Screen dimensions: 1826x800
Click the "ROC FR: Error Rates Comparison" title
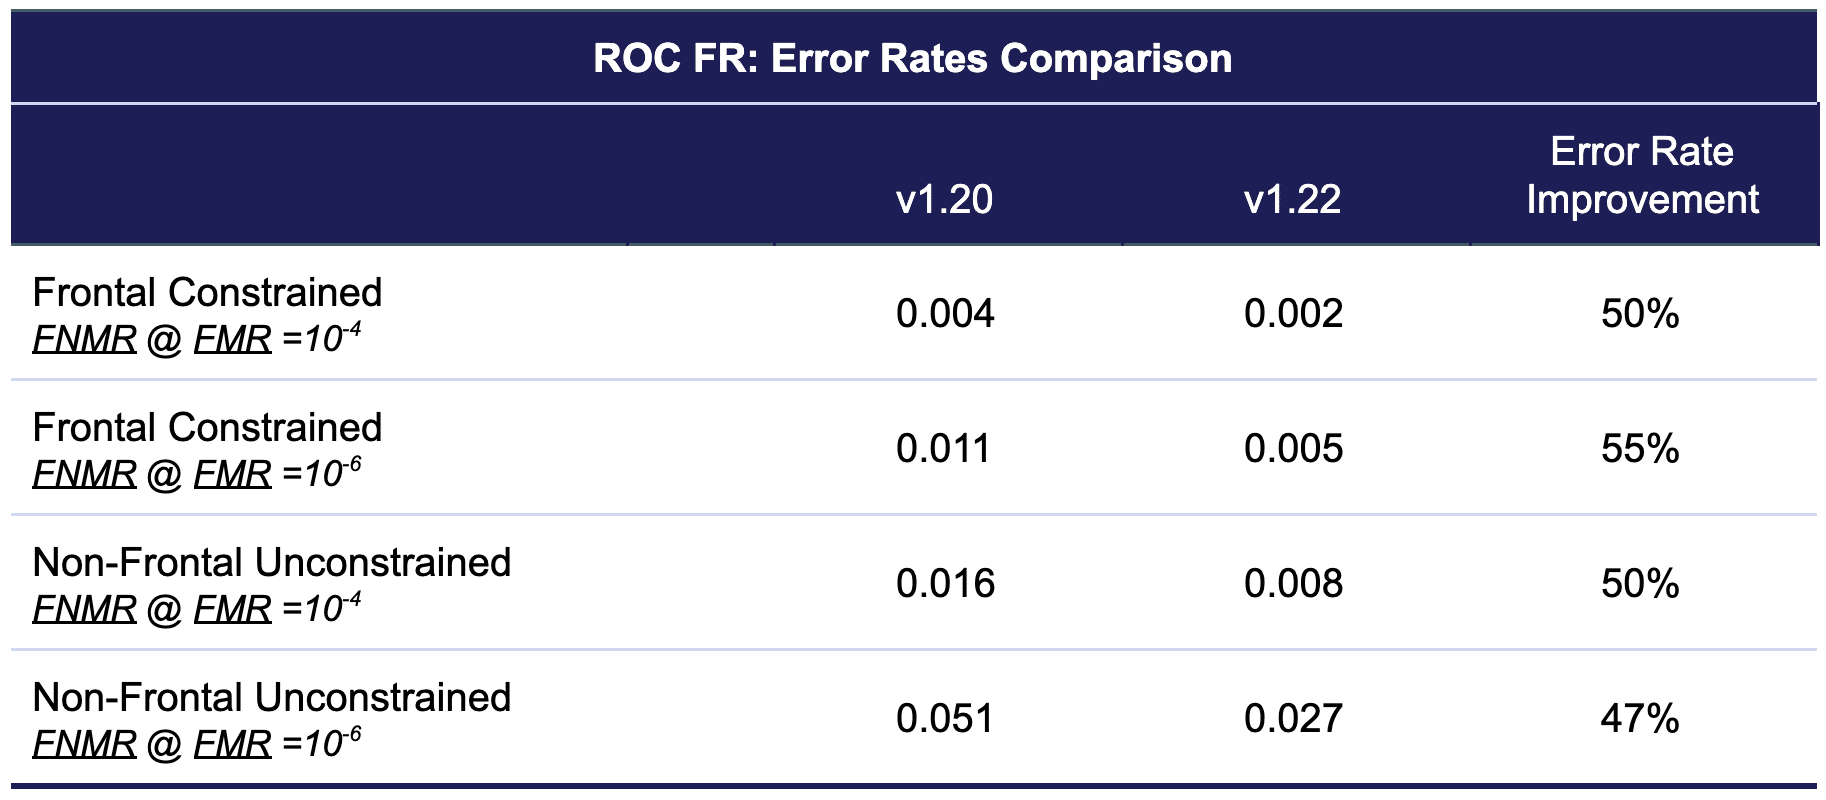pos(912,58)
